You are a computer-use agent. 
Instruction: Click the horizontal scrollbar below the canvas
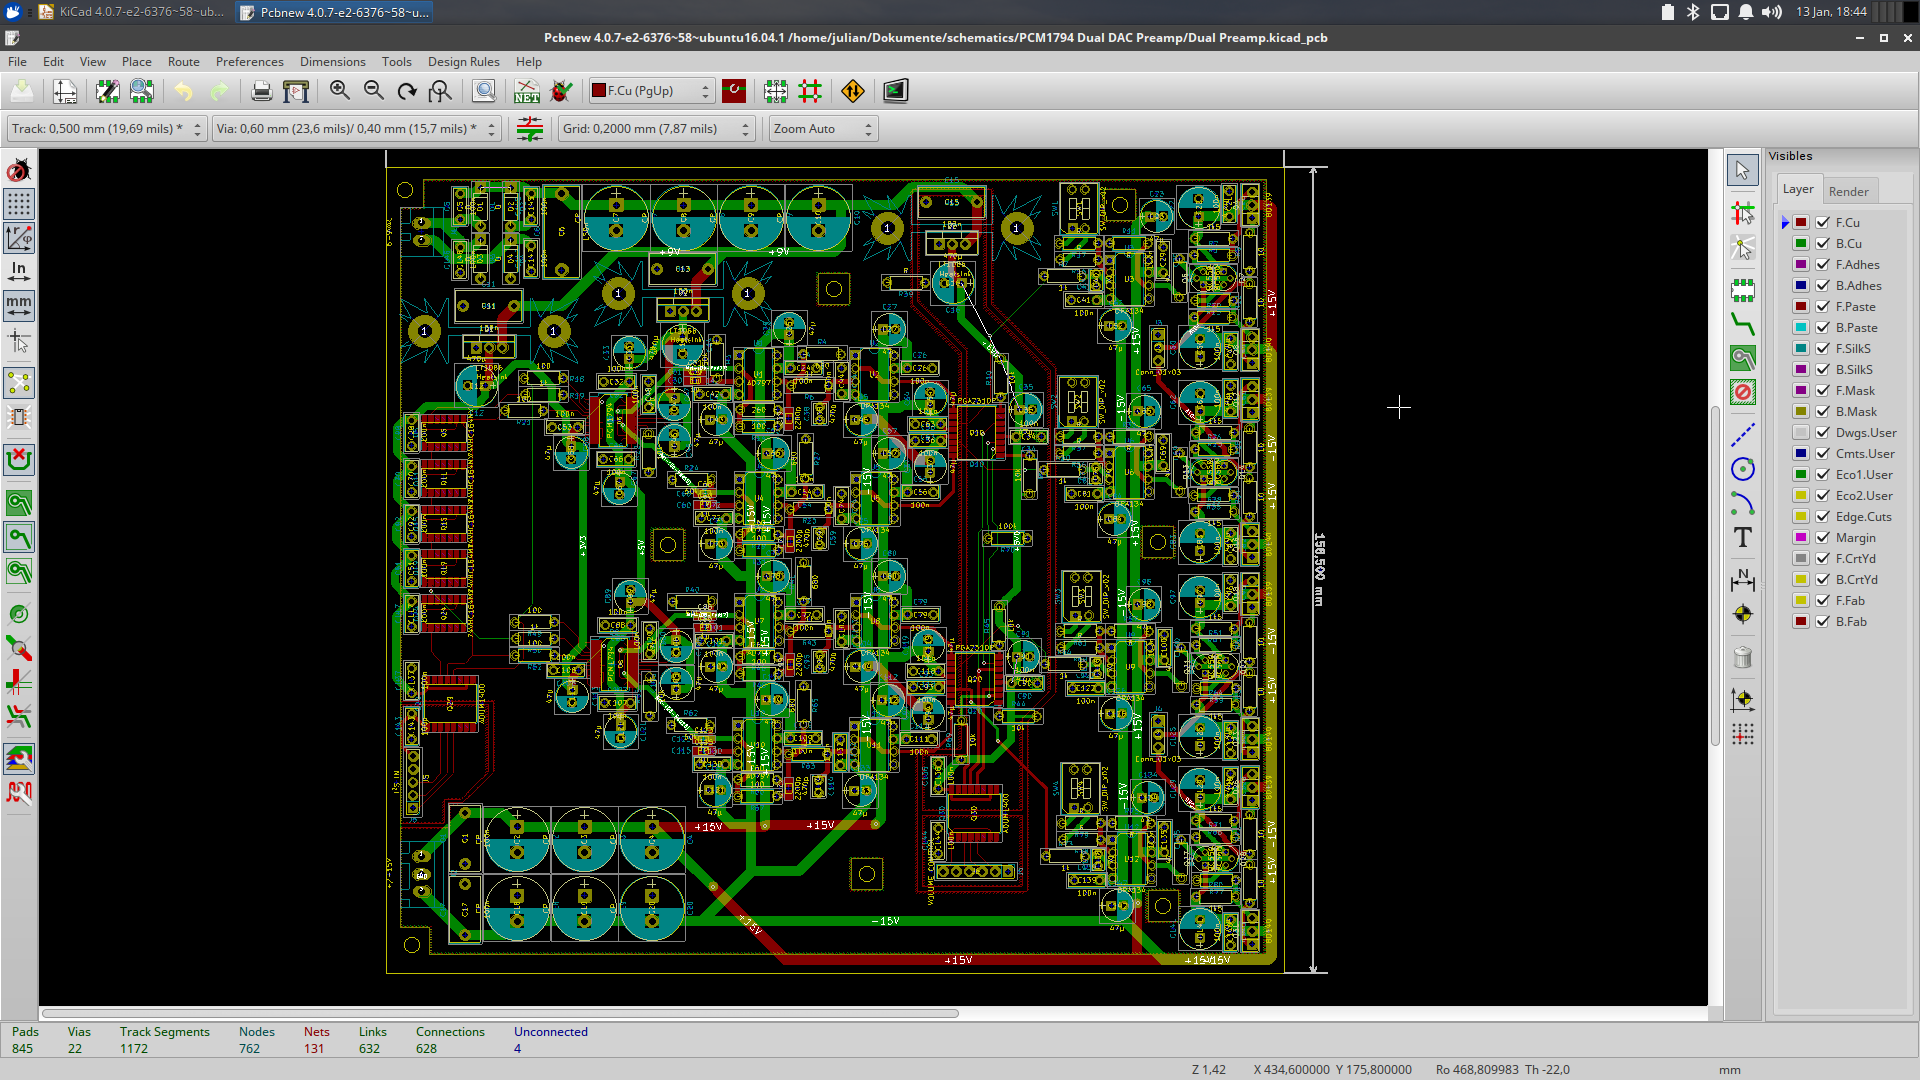(x=500, y=1013)
